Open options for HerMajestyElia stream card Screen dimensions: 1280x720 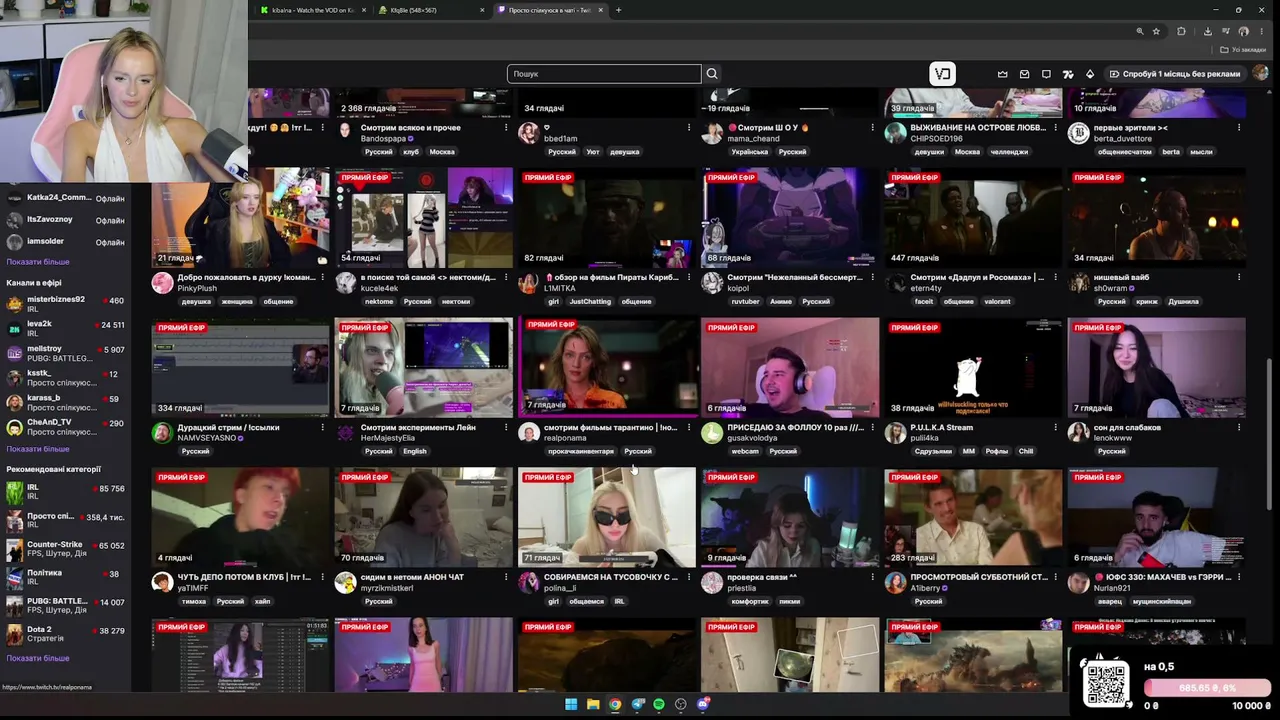(505, 427)
